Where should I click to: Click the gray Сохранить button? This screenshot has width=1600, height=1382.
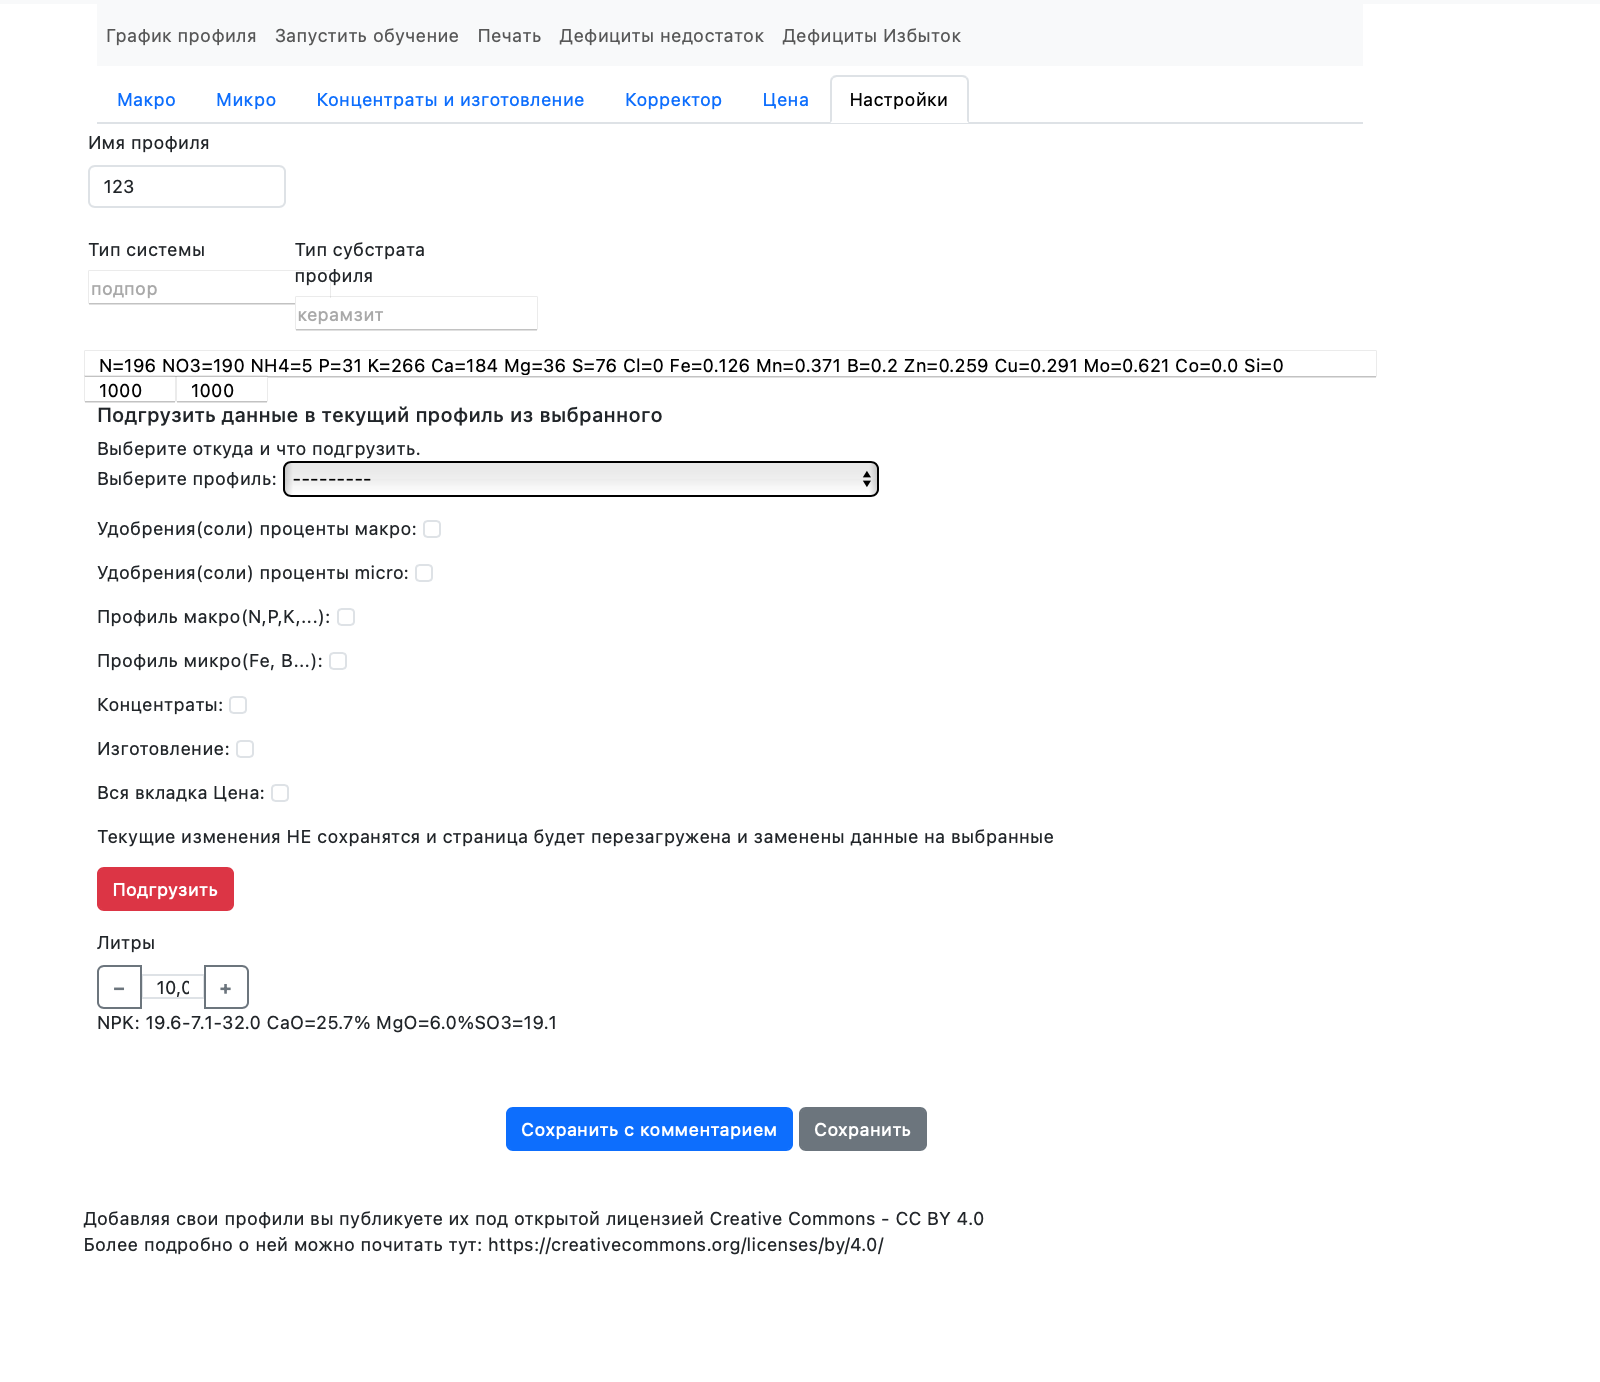tap(862, 1129)
